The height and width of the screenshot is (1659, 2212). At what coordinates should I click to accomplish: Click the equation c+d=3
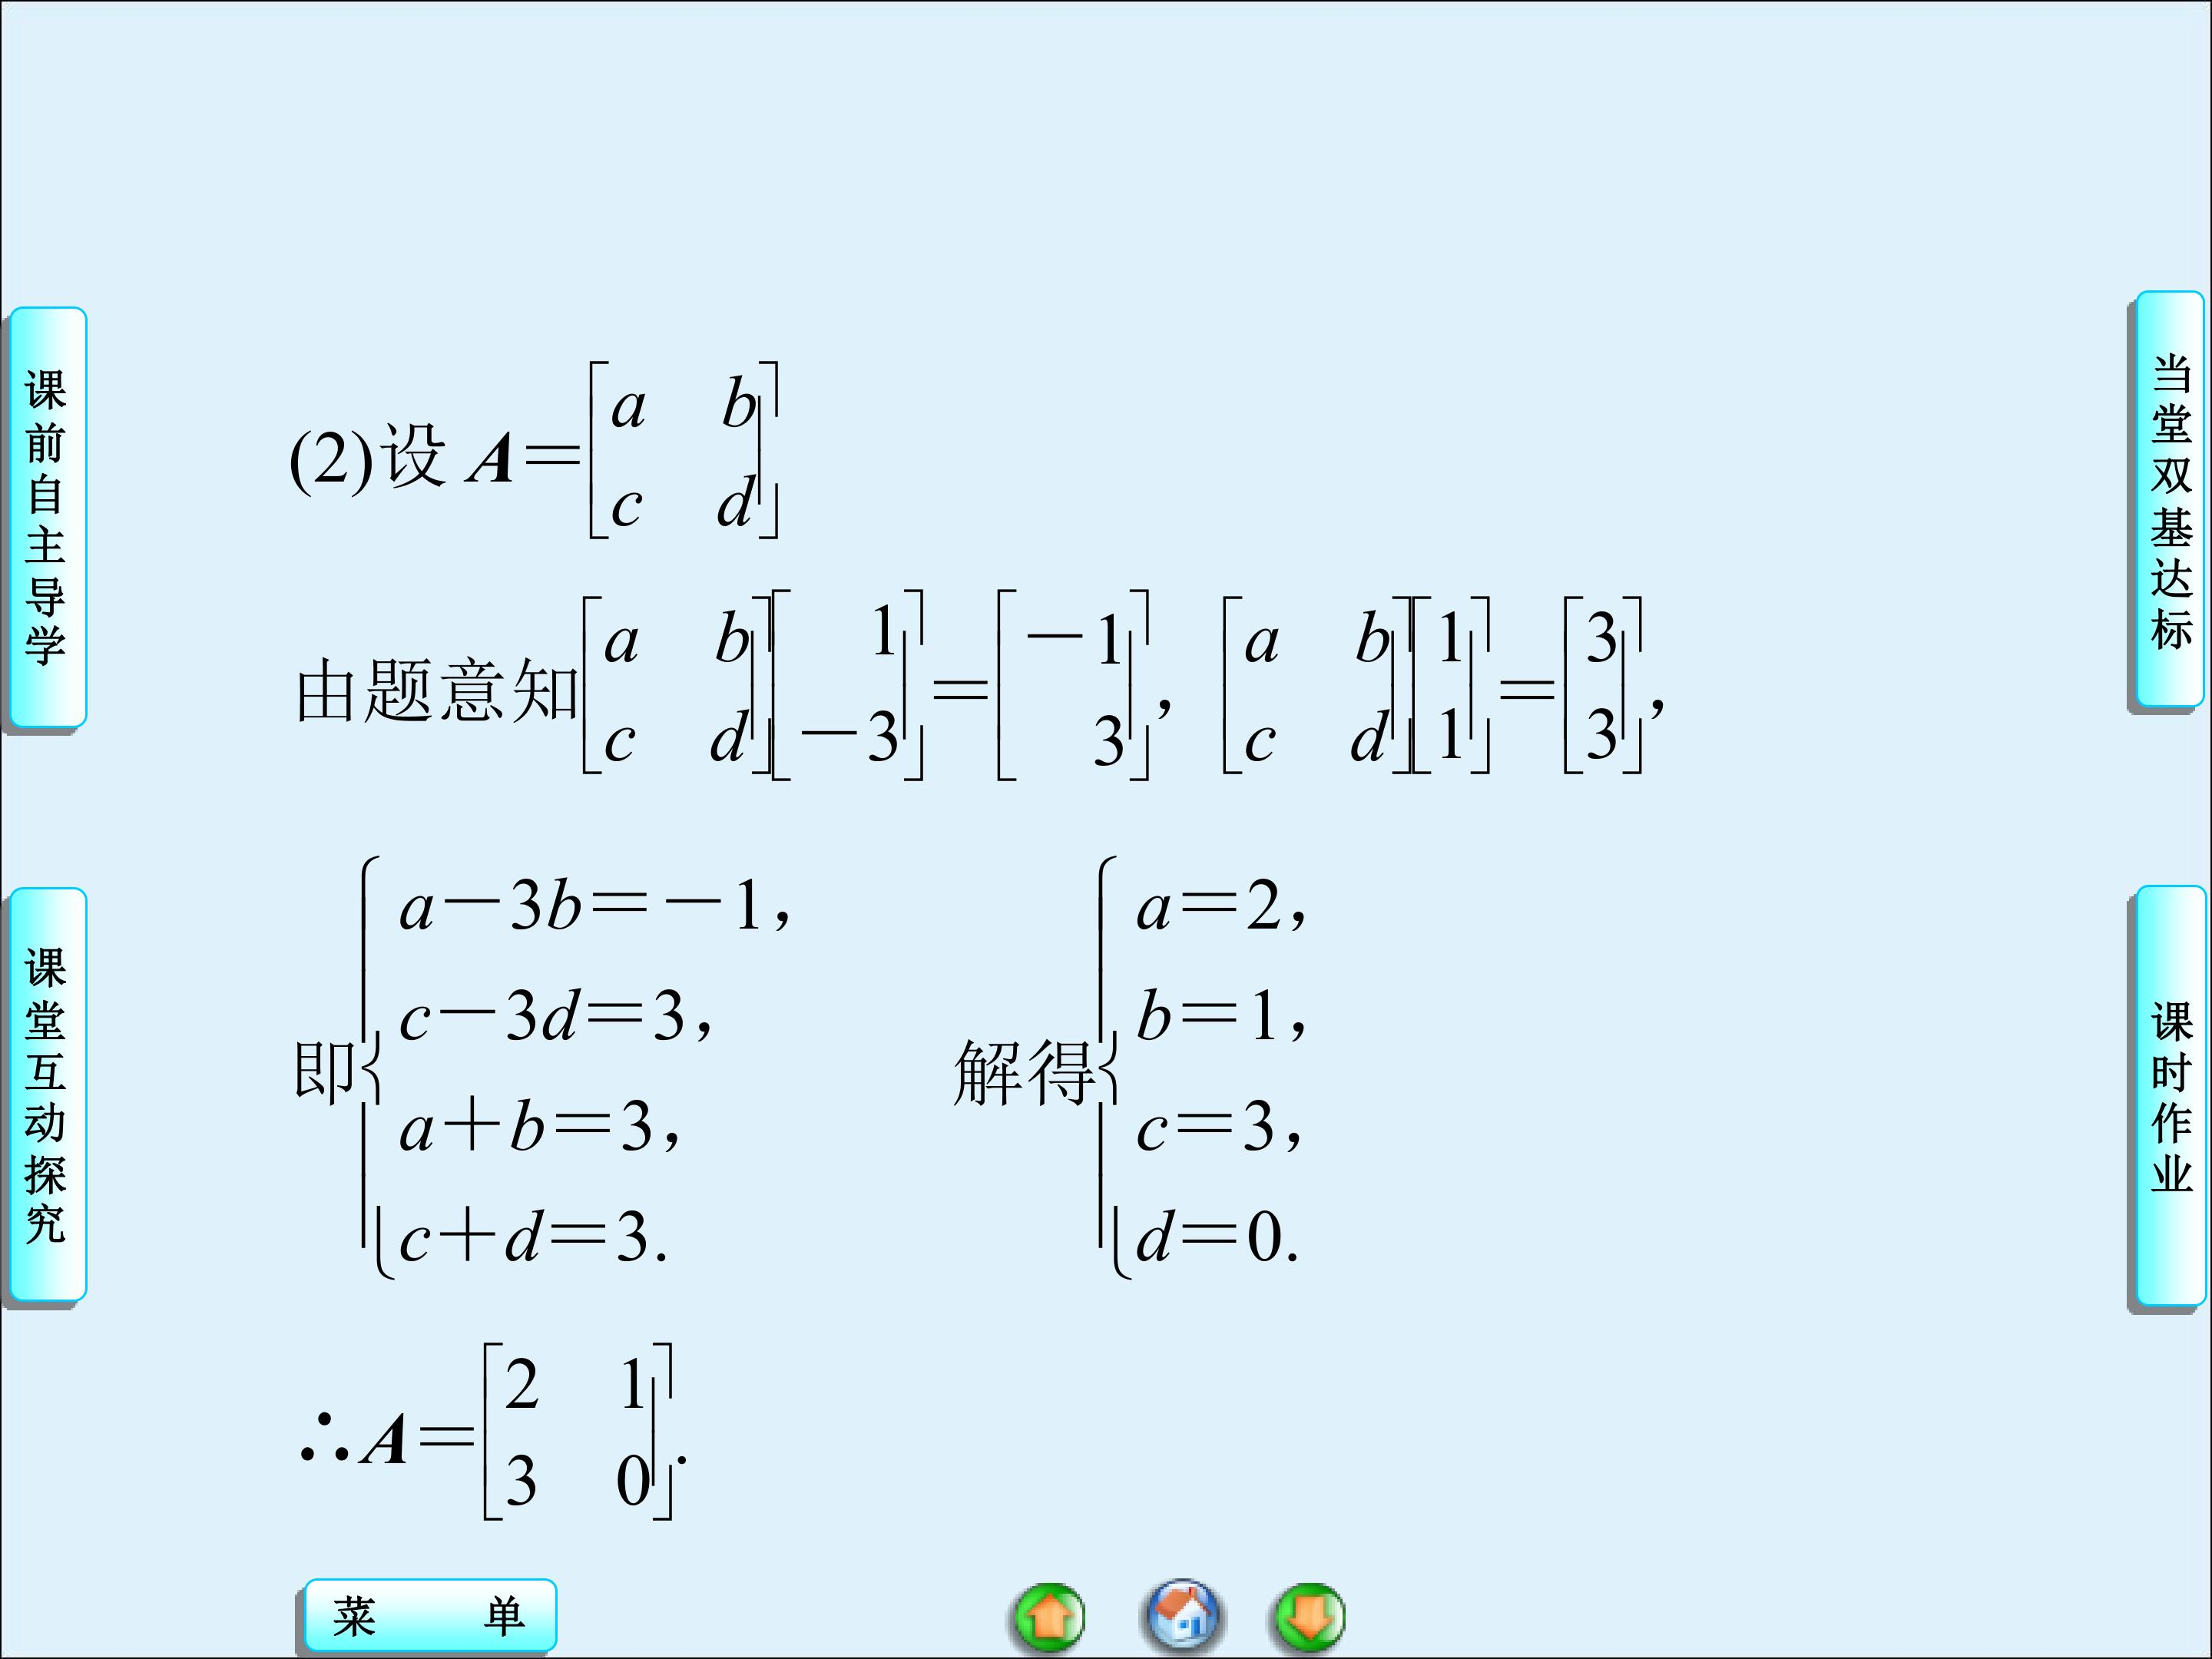(532, 1238)
